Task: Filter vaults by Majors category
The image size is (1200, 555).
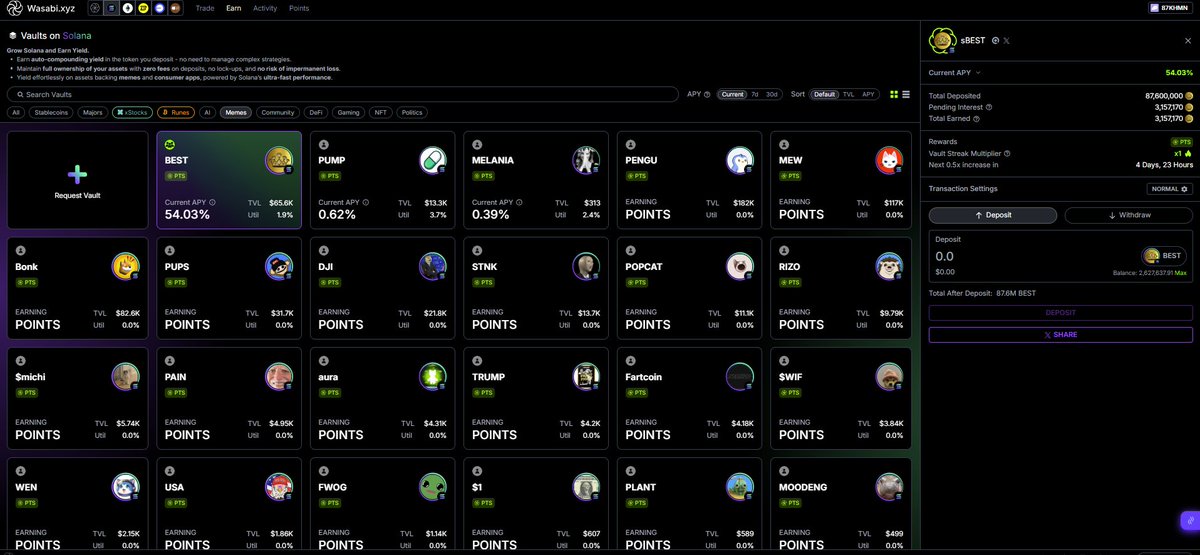Action: [x=92, y=113]
